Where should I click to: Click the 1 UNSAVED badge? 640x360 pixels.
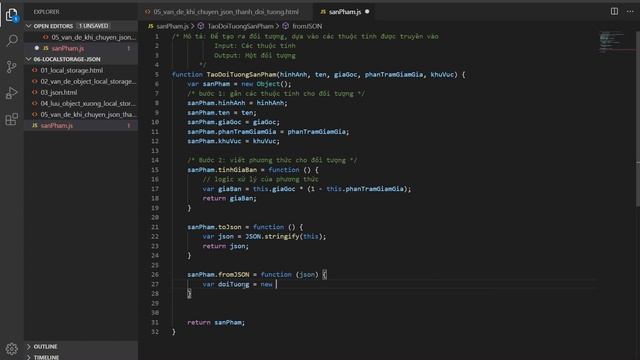(93, 26)
